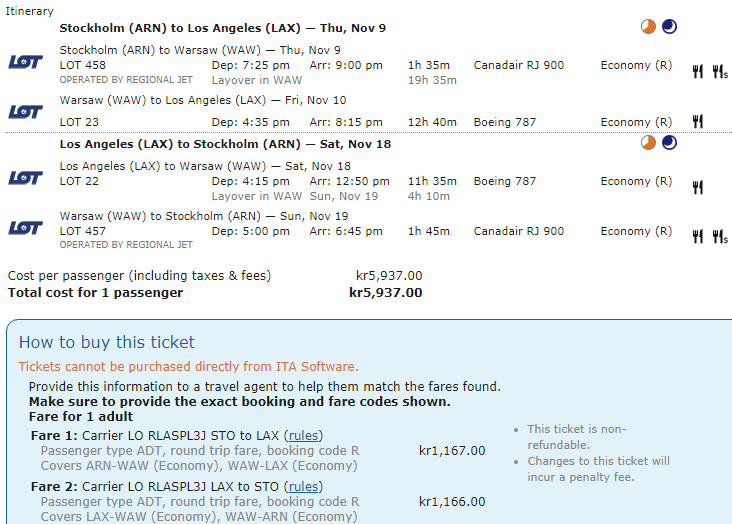Viewport: 732px width, 524px height.
Task: Open the rules link for Fare 1
Action: coord(302,436)
